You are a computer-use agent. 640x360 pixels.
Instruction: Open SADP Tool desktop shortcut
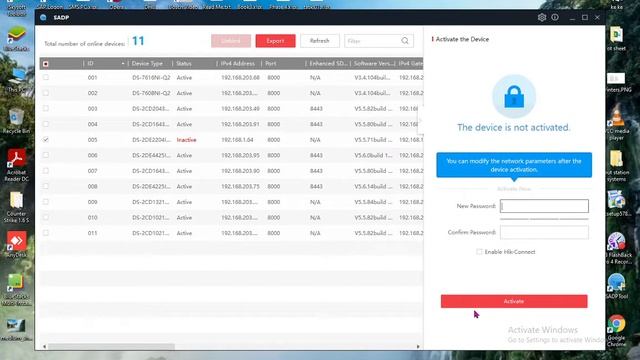(x=616, y=286)
